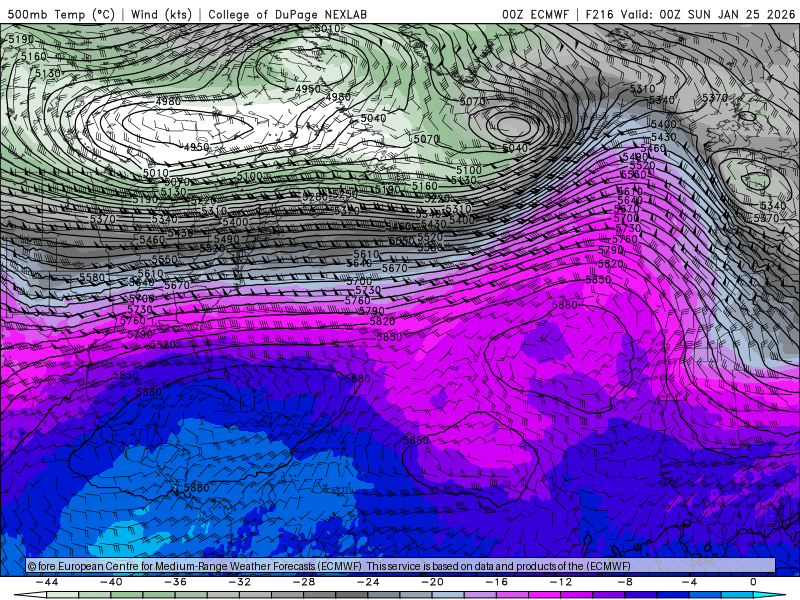The width and height of the screenshot is (800, 600).
Task: Click 'College of DuPage NEXLAB' header text
Action: (x=287, y=14)
